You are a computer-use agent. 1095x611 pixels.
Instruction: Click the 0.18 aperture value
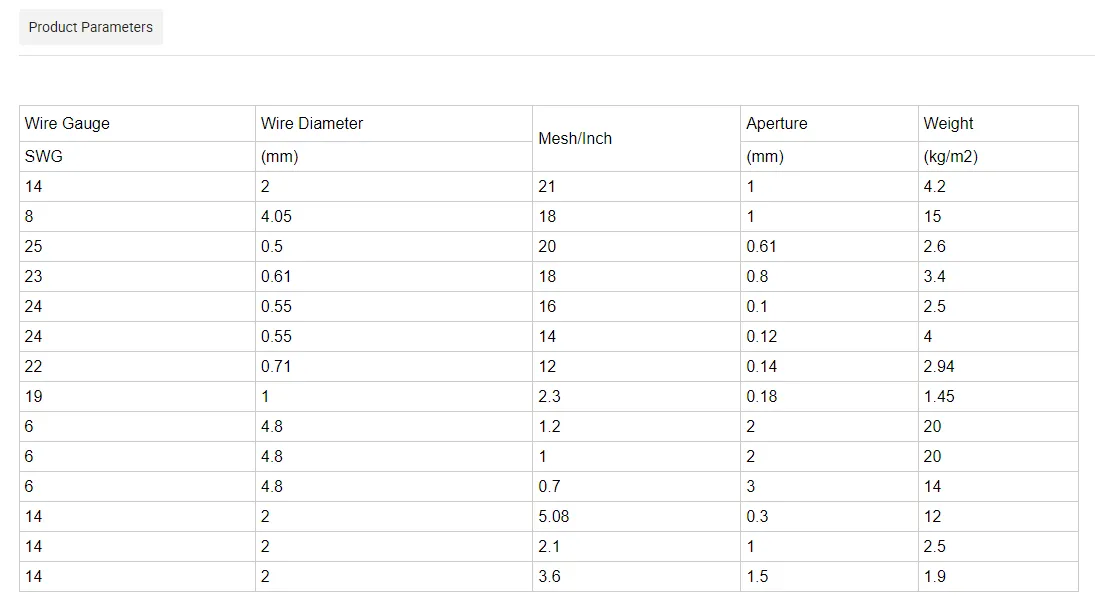coord(761,396)
